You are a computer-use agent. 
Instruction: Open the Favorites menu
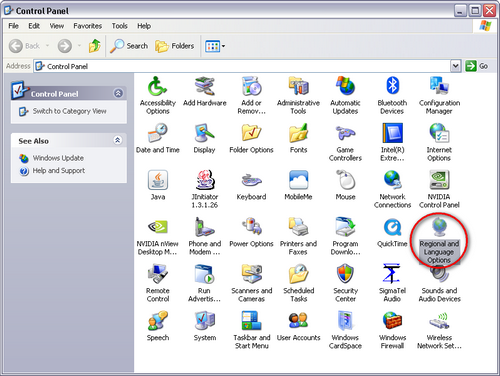(88, 26)
